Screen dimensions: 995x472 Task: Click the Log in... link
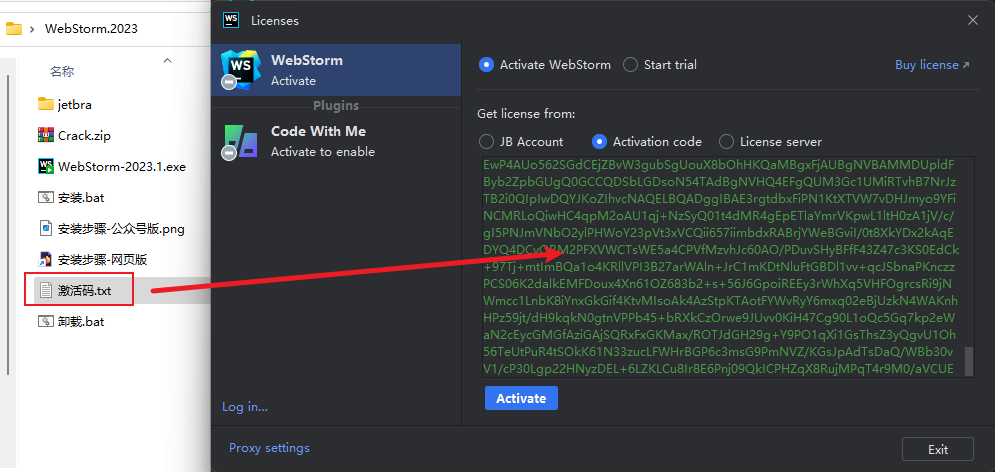245,407
